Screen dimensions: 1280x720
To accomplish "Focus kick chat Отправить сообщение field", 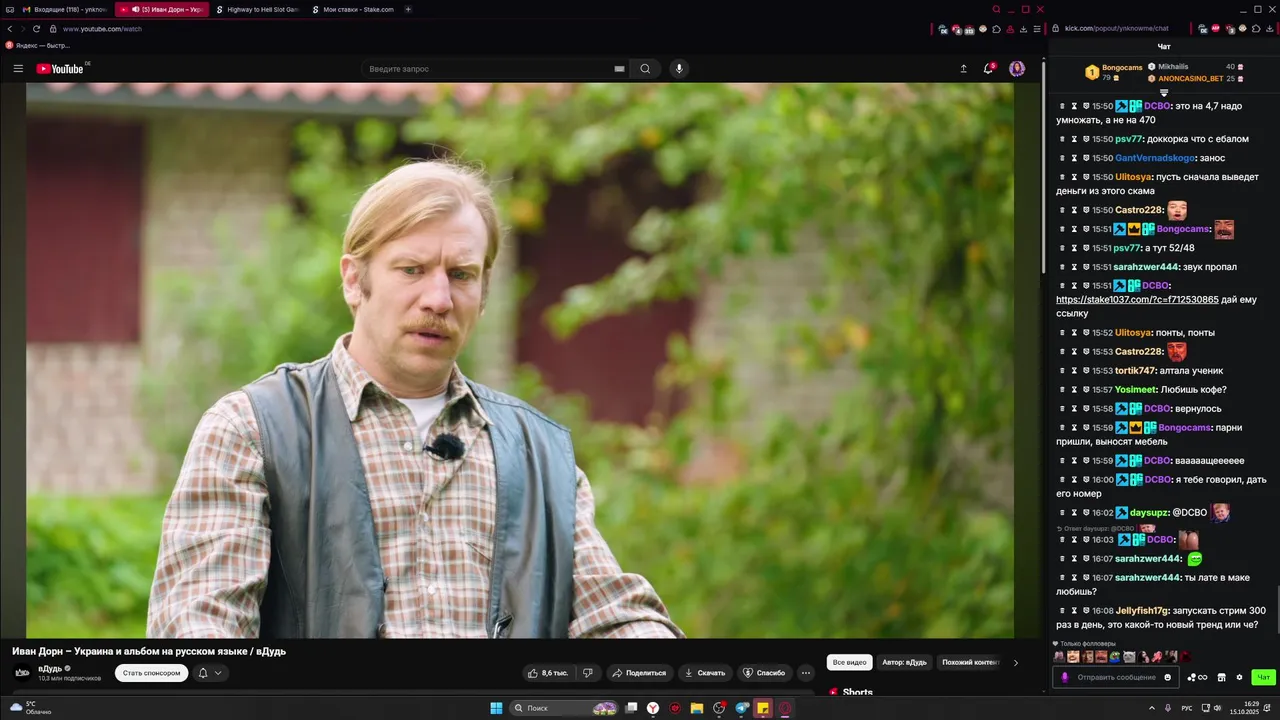I will pos(1115,677).
